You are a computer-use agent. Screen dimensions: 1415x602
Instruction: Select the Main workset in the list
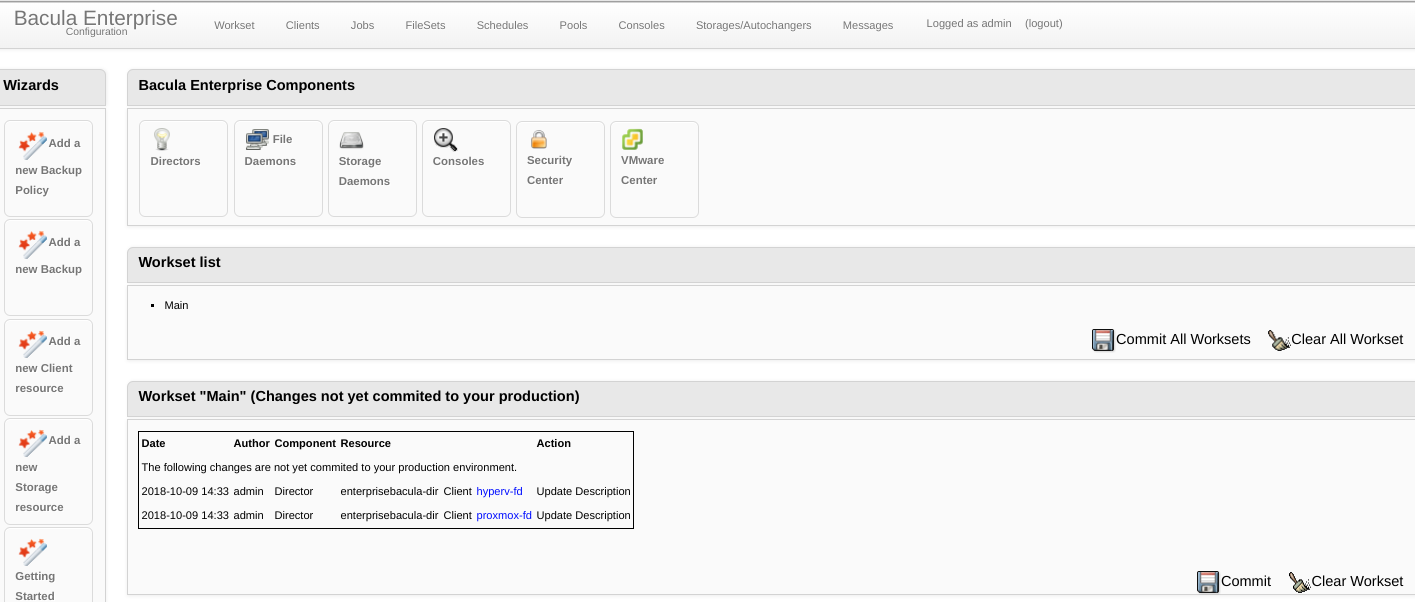pyautogui.click(x=176, y=305)
